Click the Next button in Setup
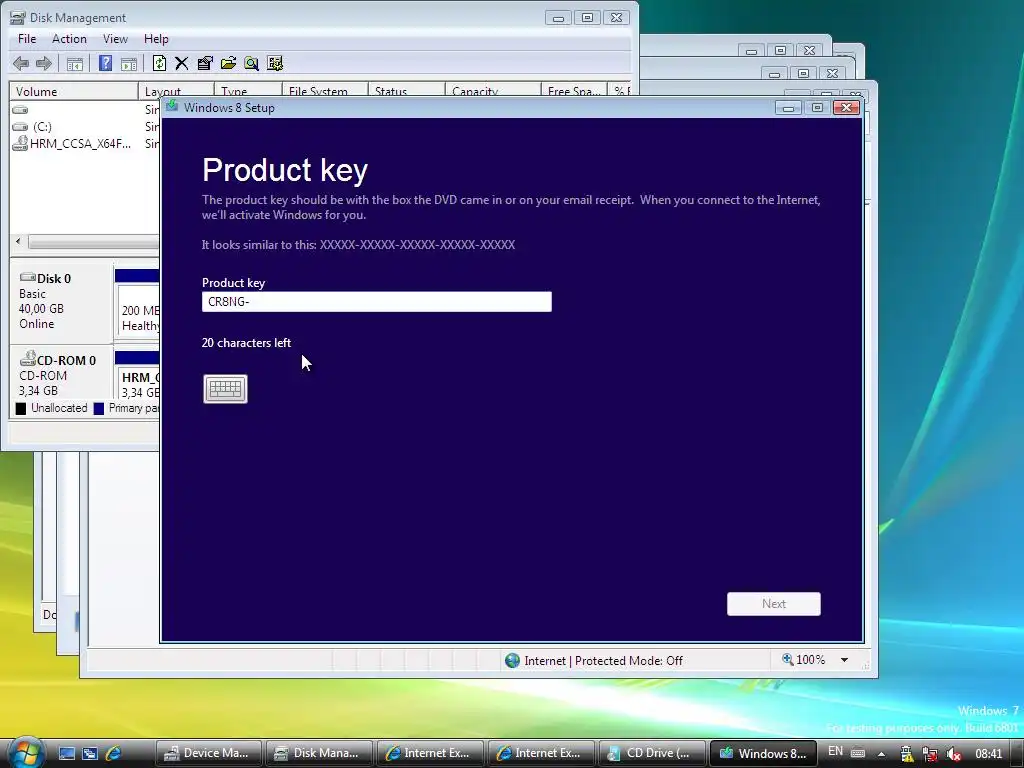 pos(774,604)
